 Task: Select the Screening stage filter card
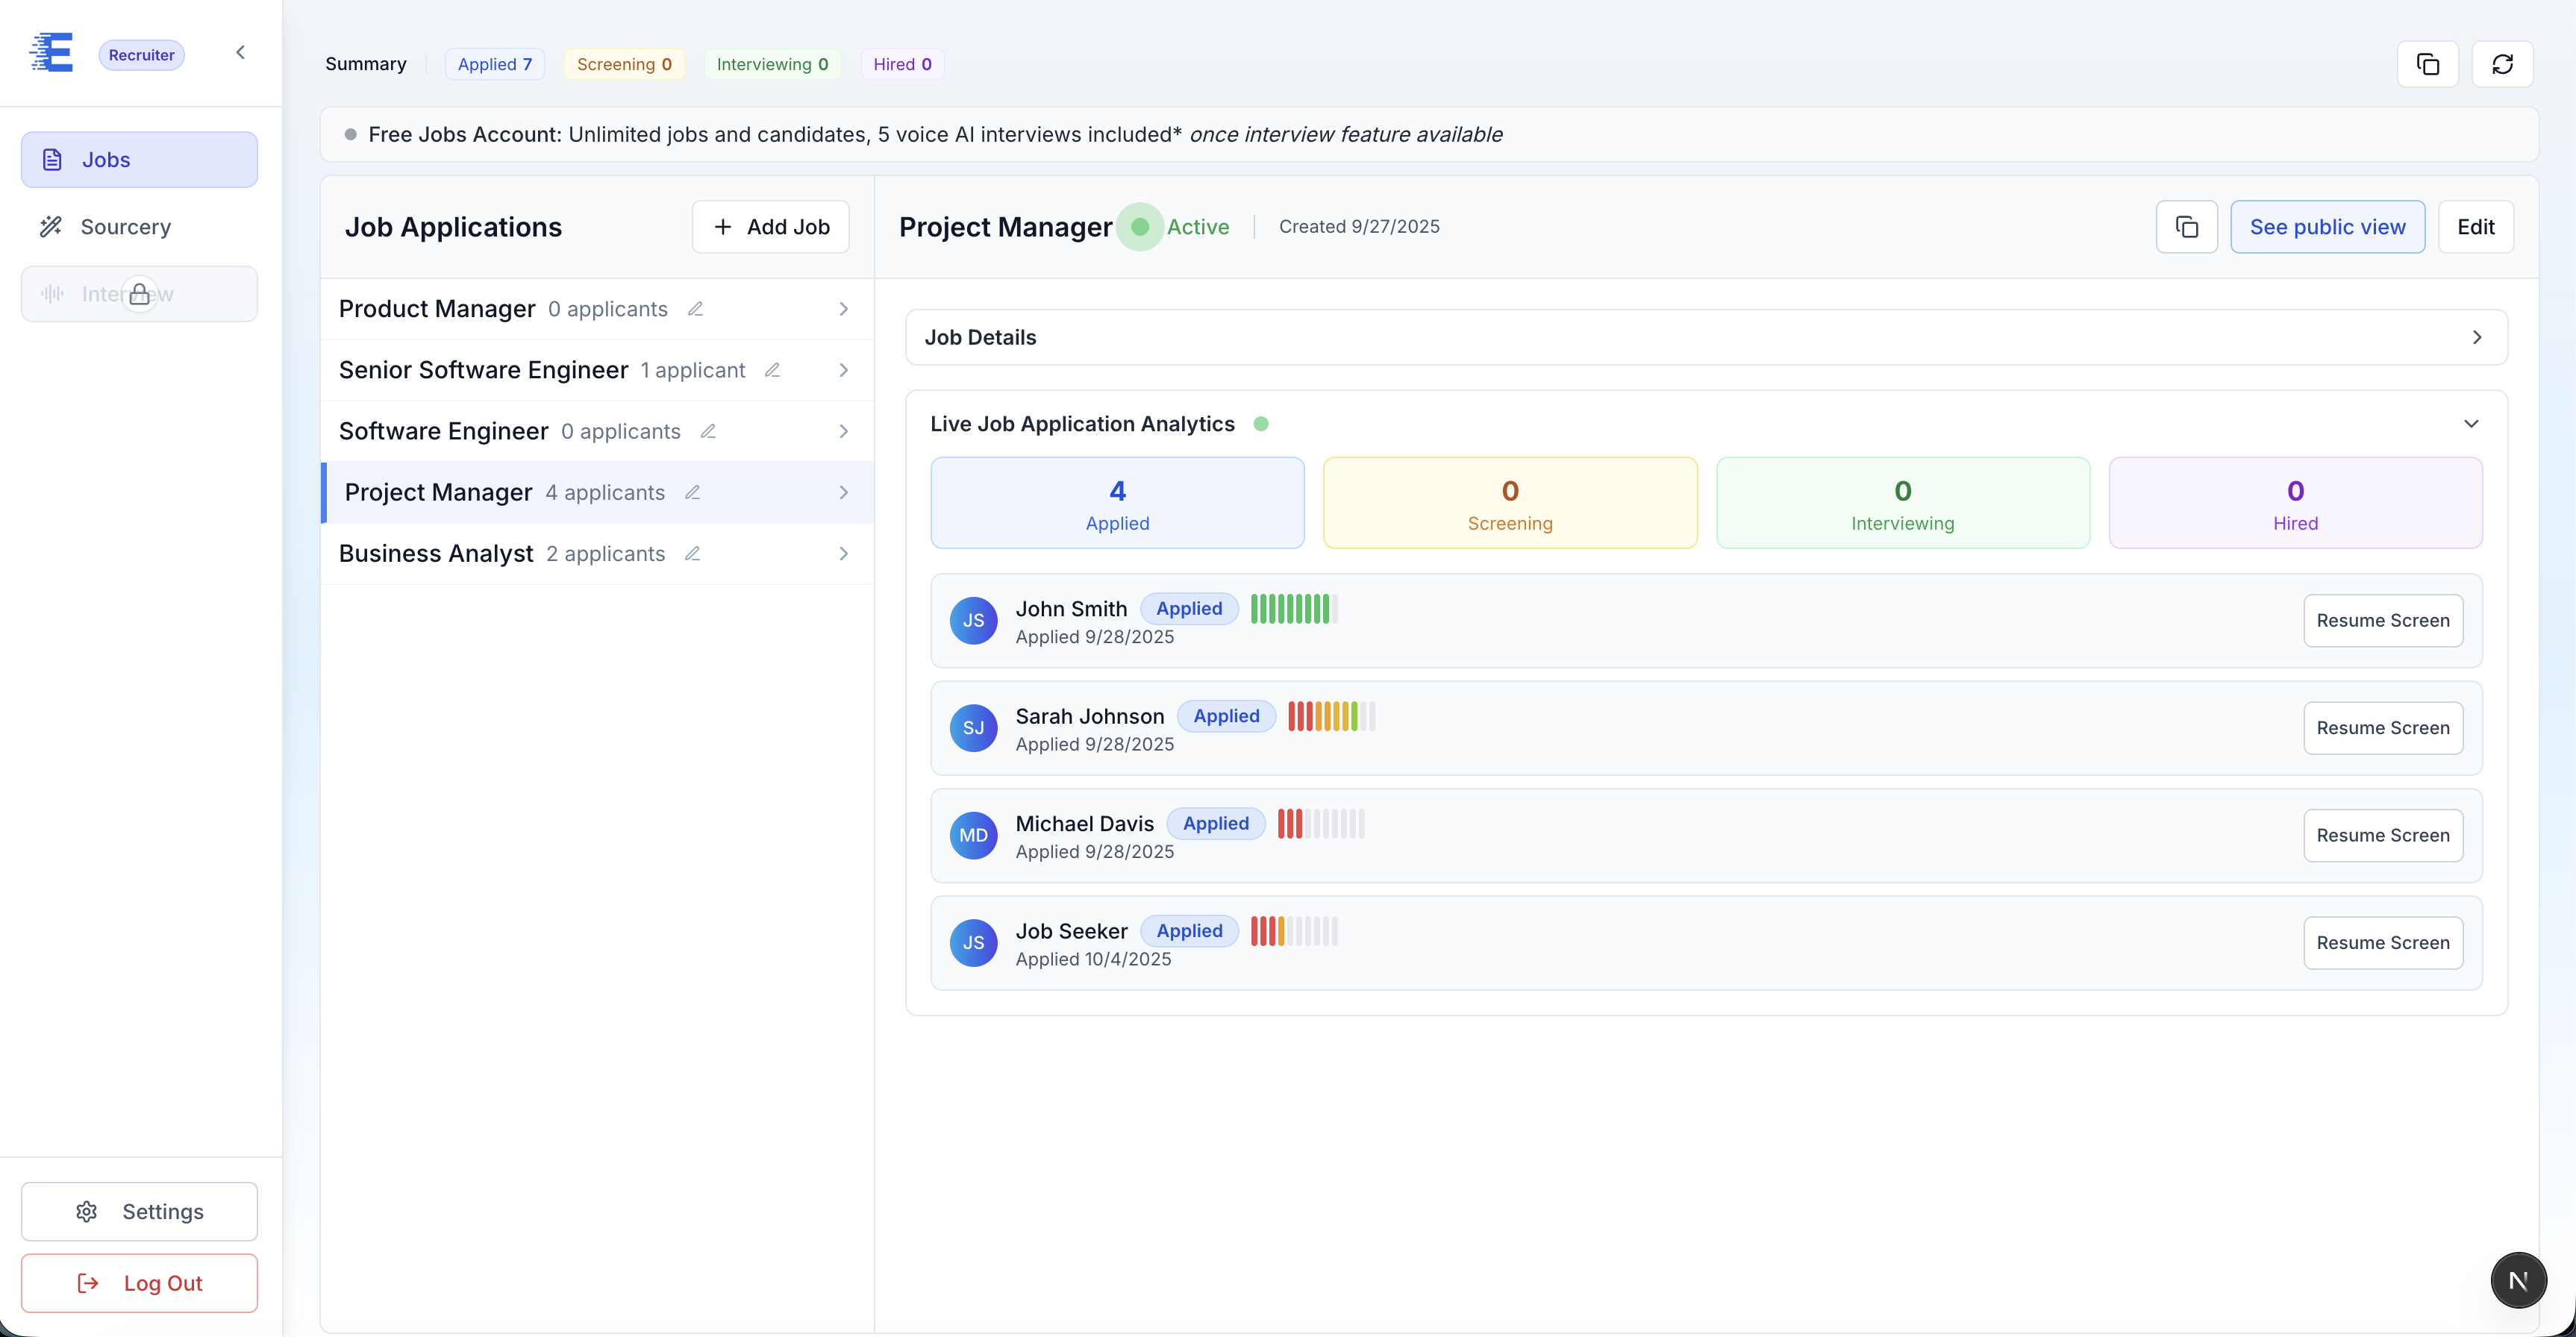pos(1509,503)
